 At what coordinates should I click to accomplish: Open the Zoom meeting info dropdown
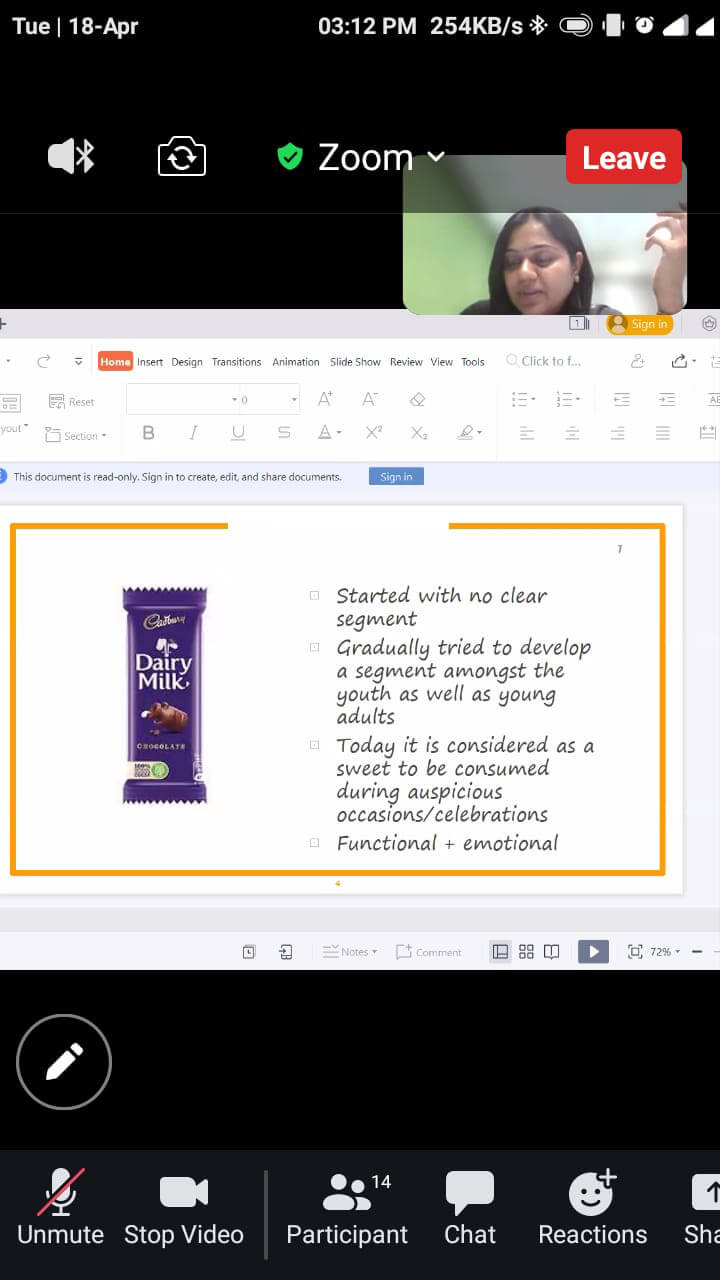pos(381,157)
